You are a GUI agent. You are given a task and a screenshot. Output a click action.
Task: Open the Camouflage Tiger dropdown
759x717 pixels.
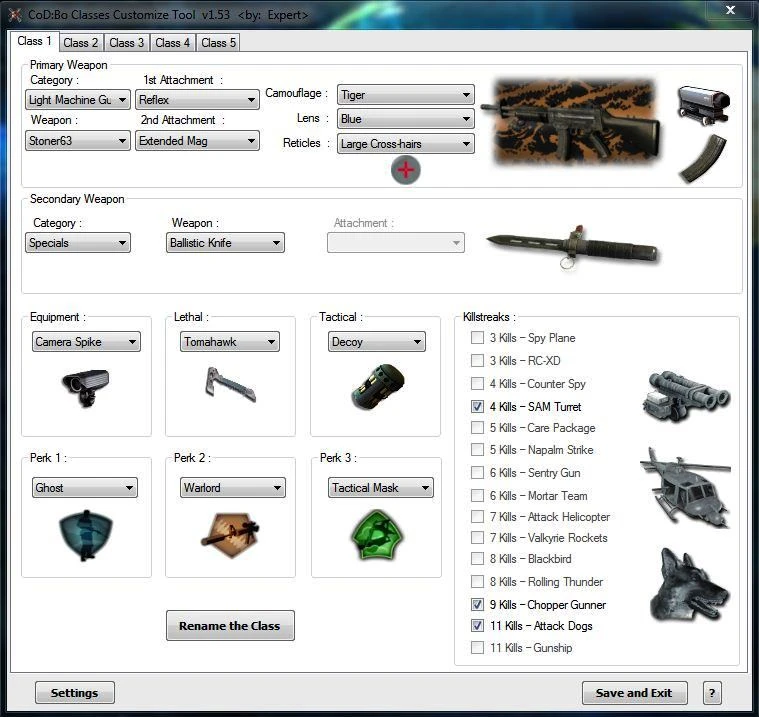coord(406,95)
